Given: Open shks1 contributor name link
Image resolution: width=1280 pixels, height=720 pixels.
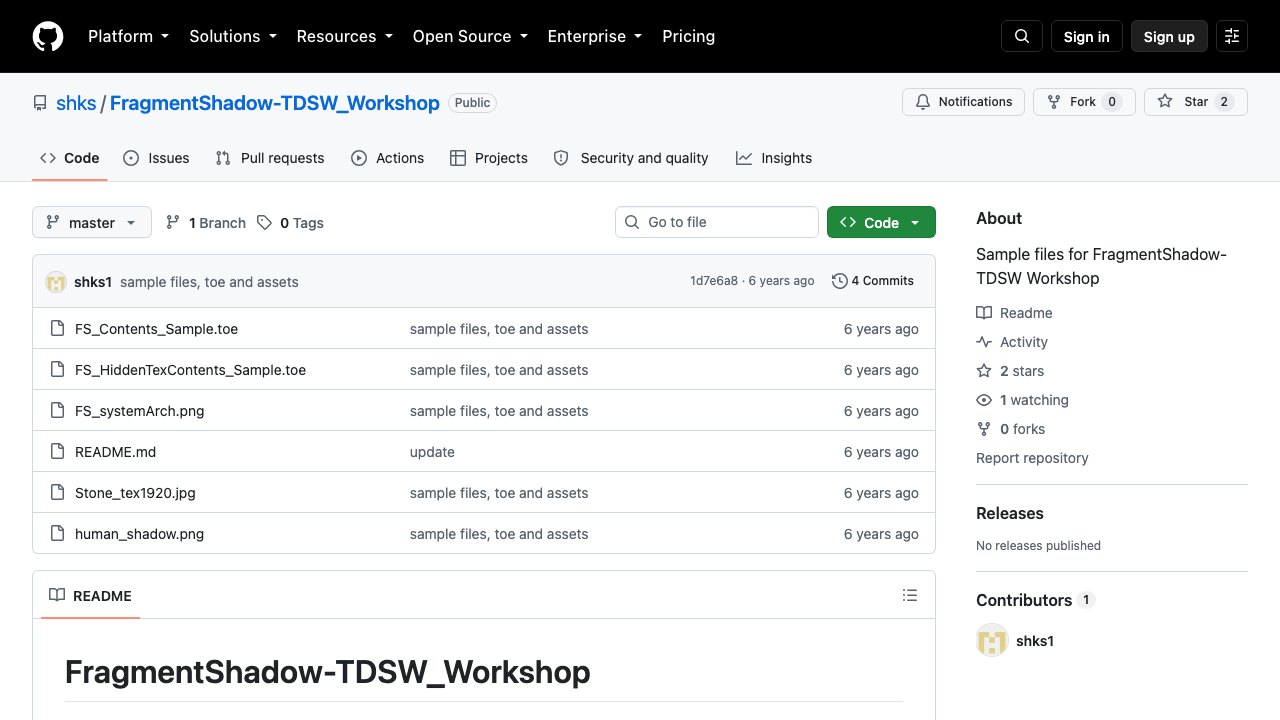Looking at the screenshot, I should click(x=1035, y=641).
